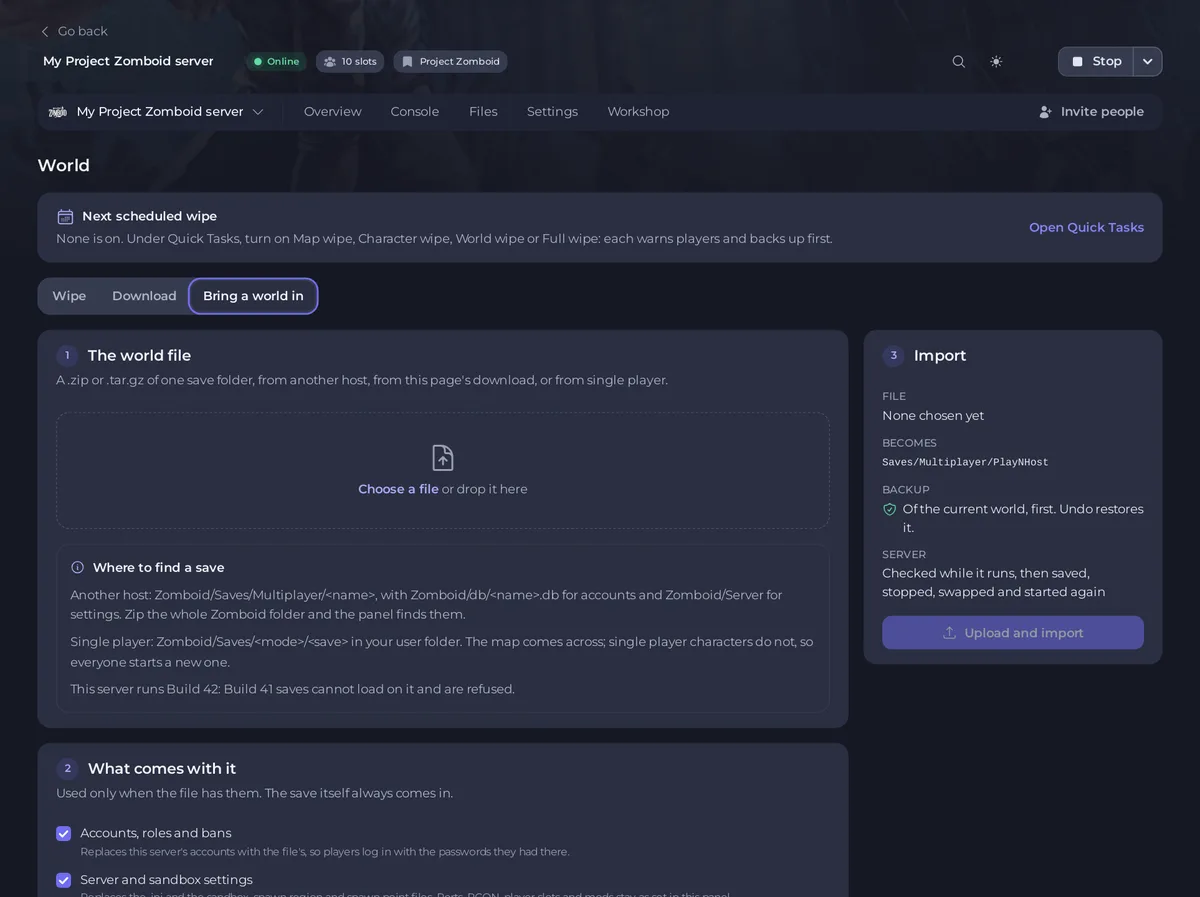Stop the server with Stop button
Image resolution: width=1200 pixels, height=897 pixels.
[1096, 61]
